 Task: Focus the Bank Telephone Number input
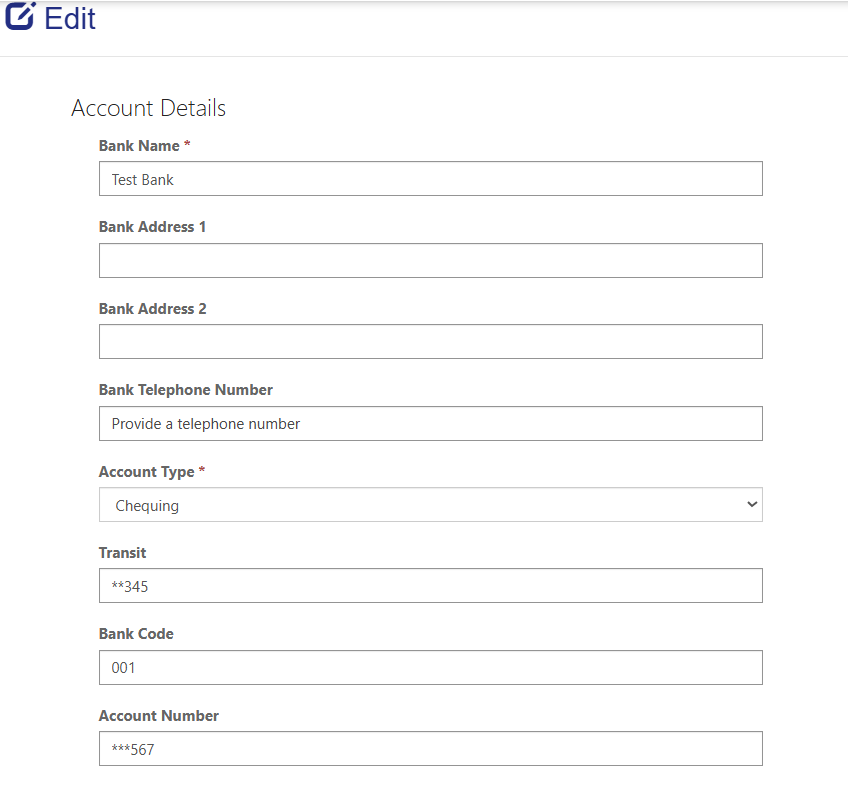pyautogui.click(x=430, y=423)
